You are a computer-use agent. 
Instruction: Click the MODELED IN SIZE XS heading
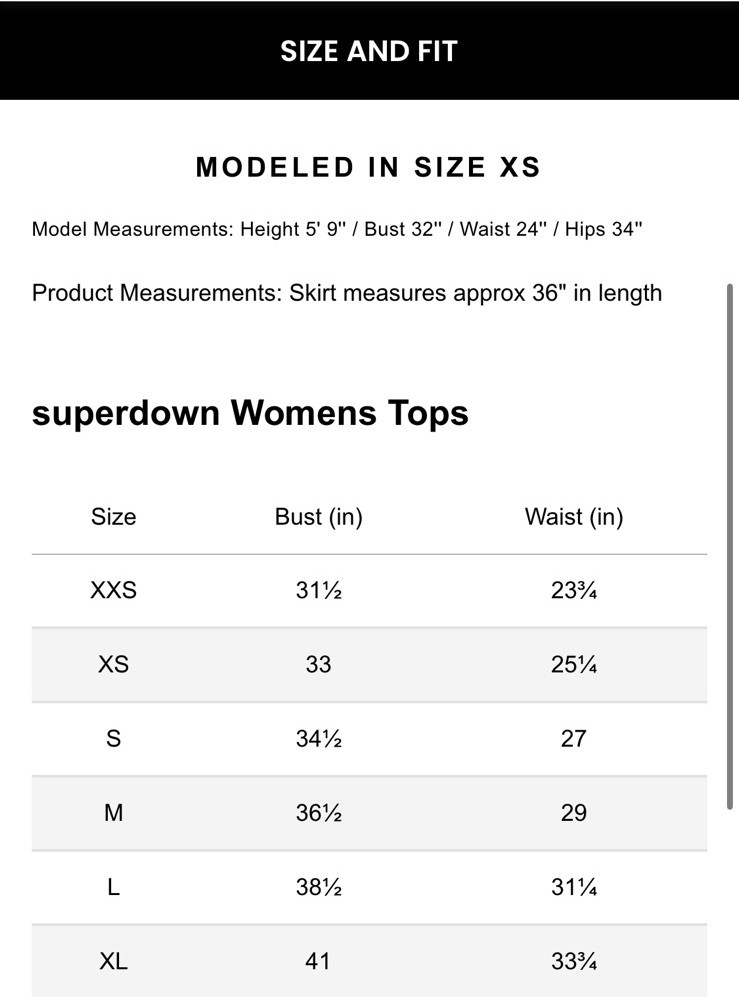(369, 167)
